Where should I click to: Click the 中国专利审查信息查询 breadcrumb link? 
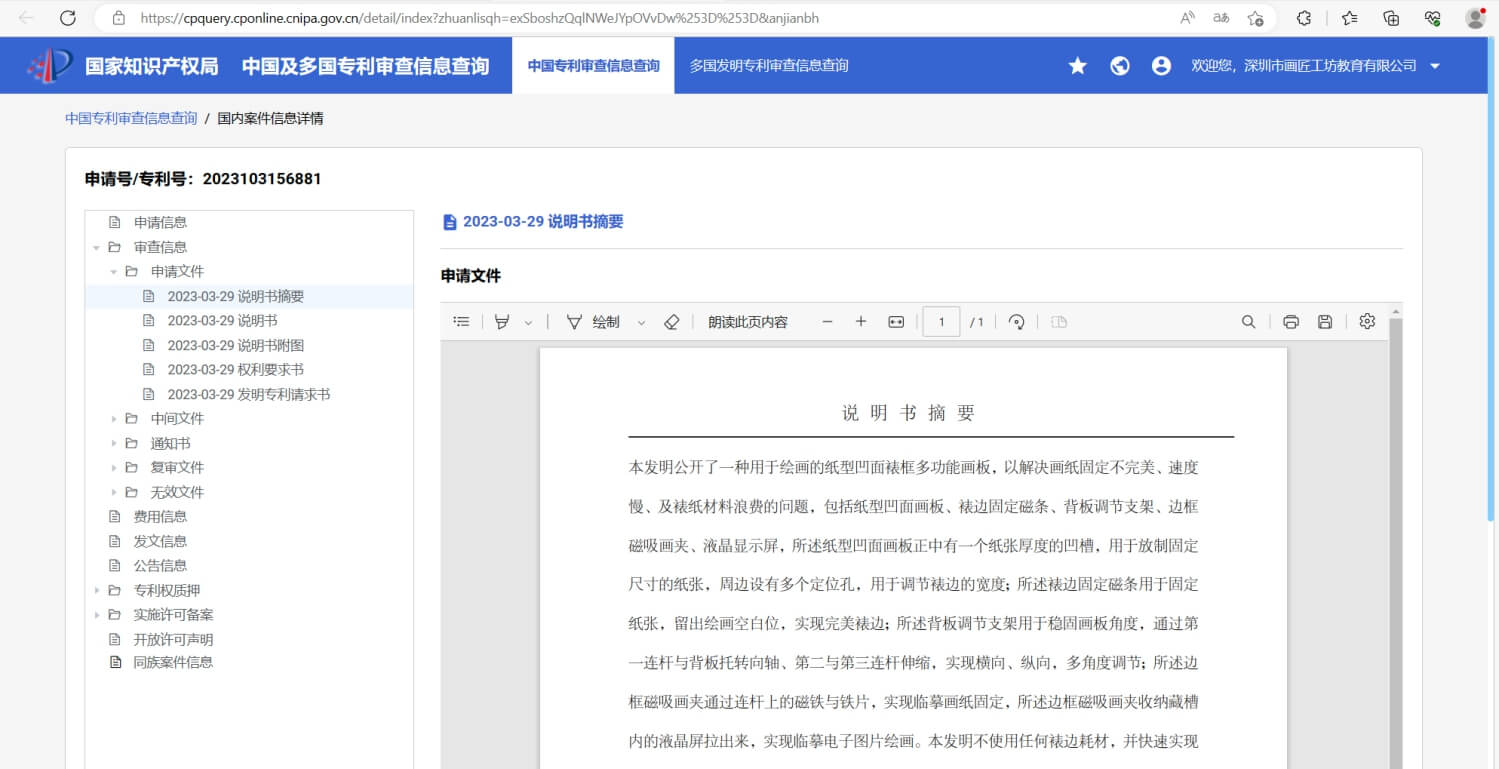[x=131, y=118]
